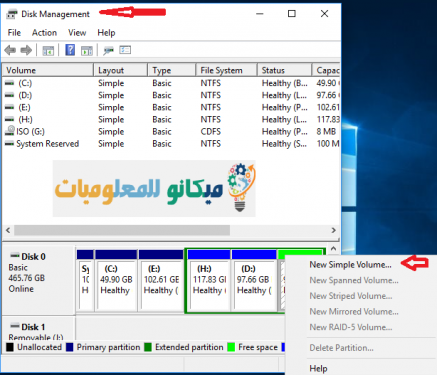Open the Help menu in menu bar
This screenshot has width=437, height=375.
[x=106, y=33]
